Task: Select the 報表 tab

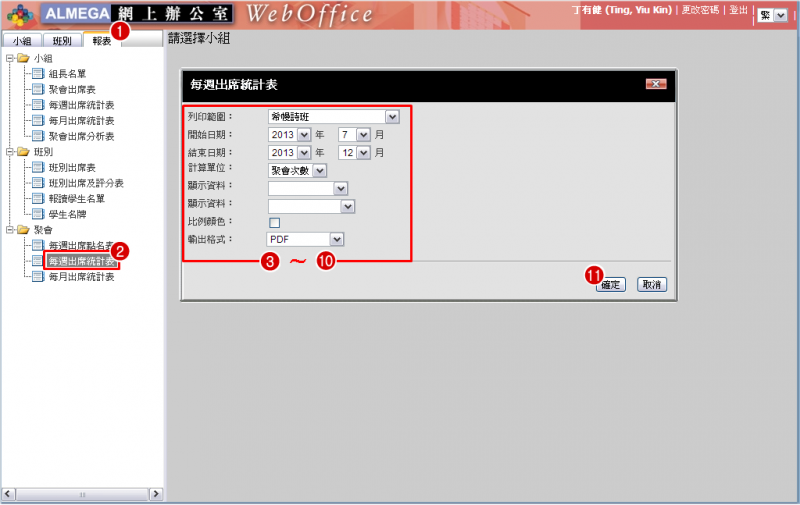Action: point(102,40)
